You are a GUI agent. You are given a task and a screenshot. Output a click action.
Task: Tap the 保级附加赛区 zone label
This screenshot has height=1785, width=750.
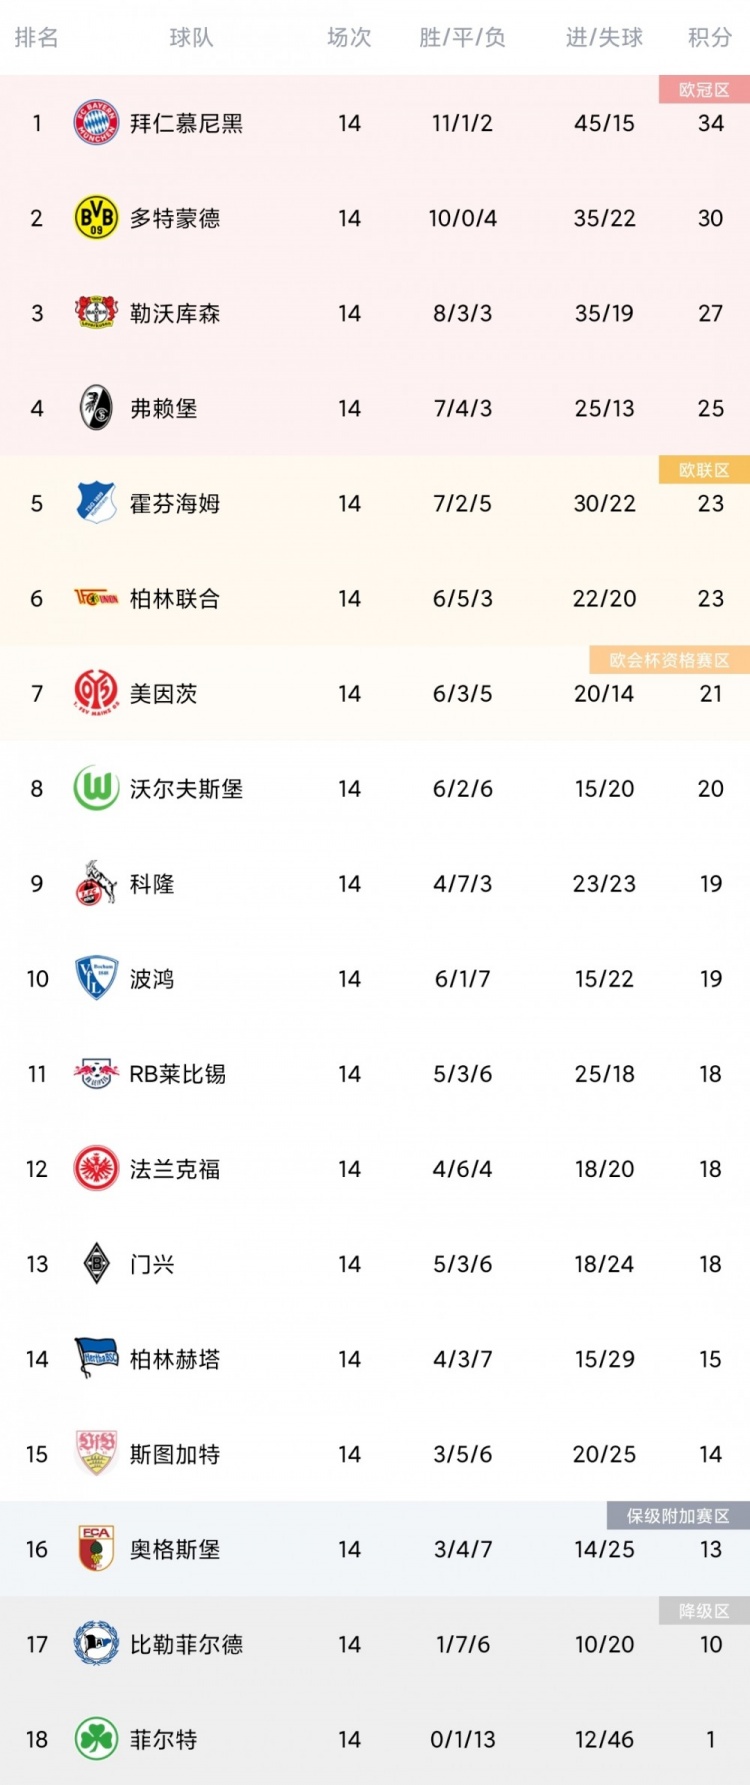point(678,1516)
